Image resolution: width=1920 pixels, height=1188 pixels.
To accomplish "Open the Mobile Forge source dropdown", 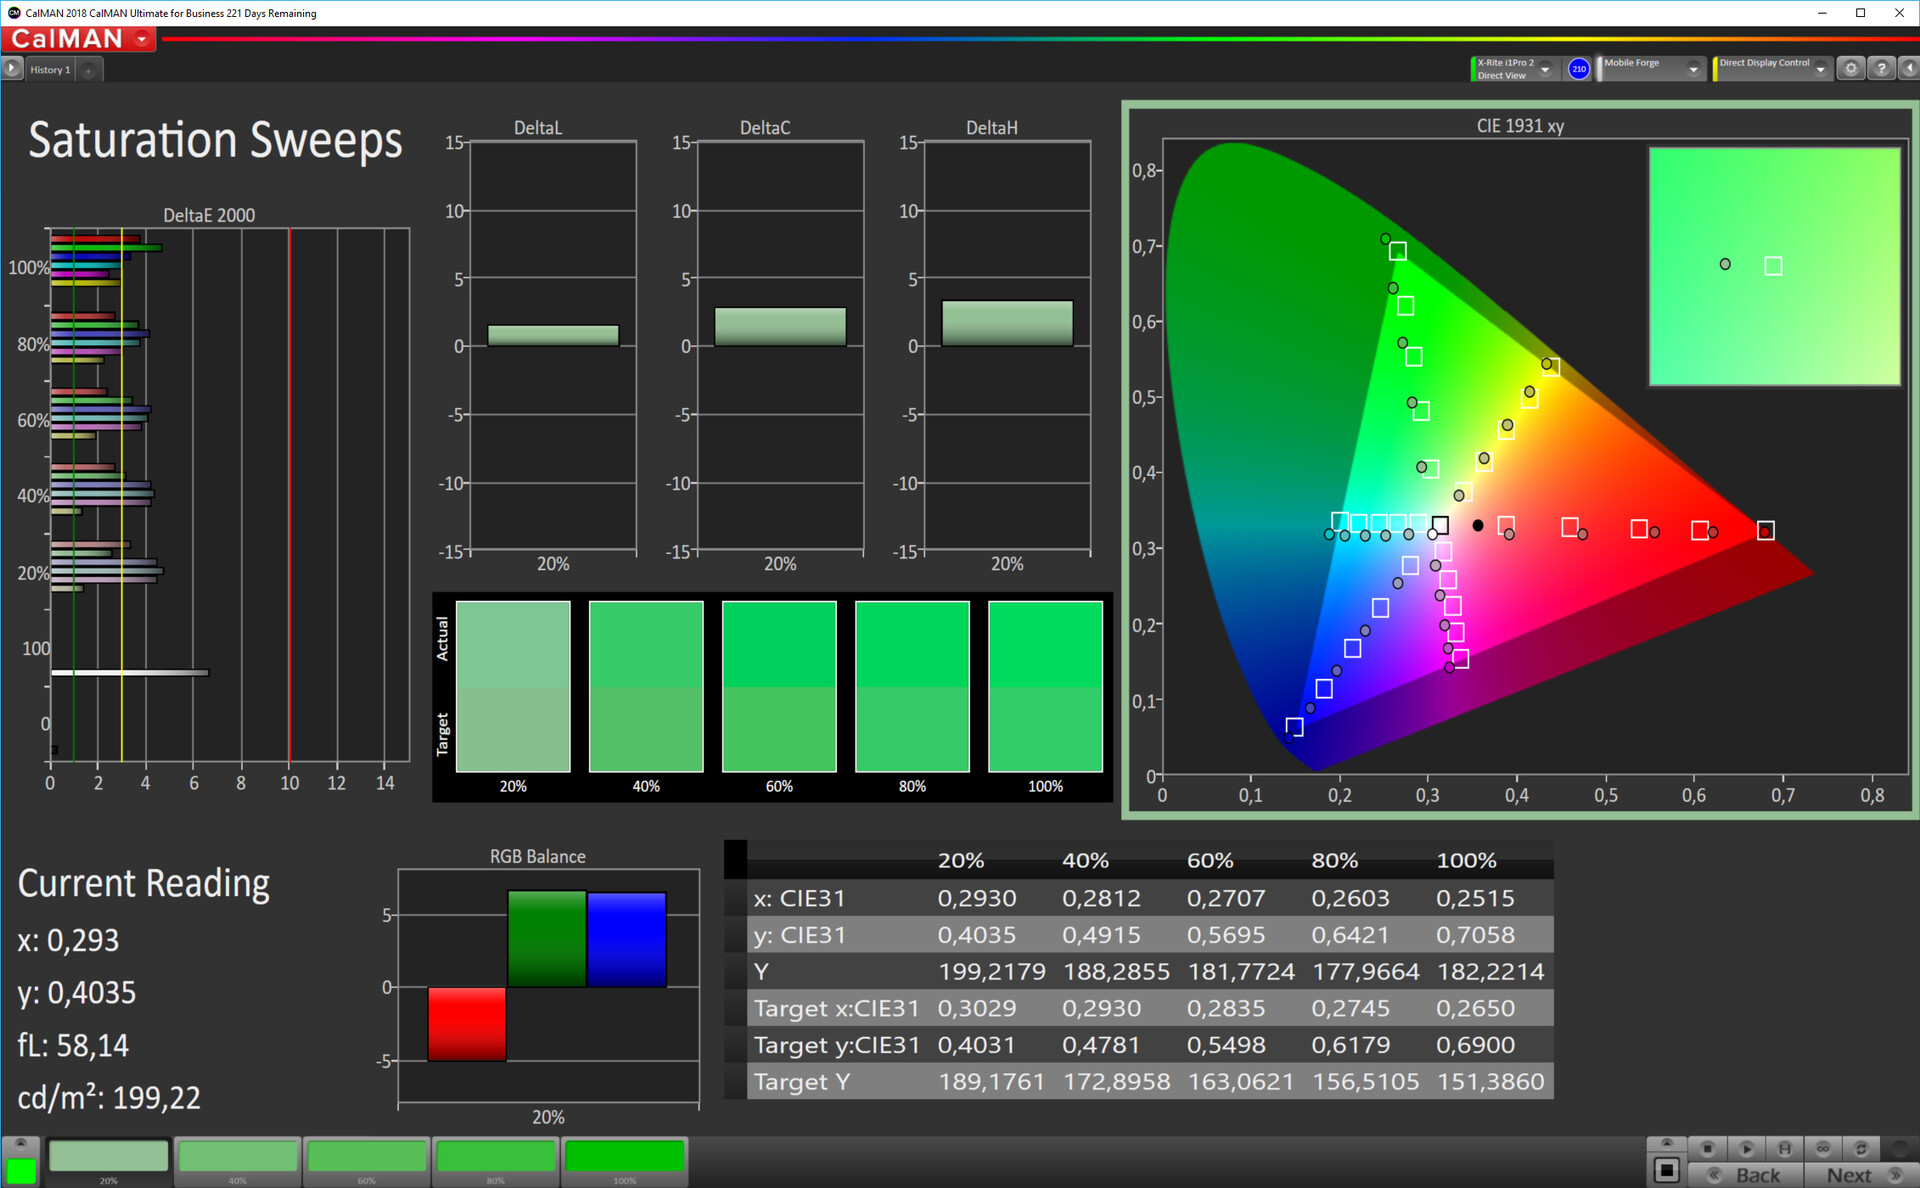I will click(x=1693, y=69).
